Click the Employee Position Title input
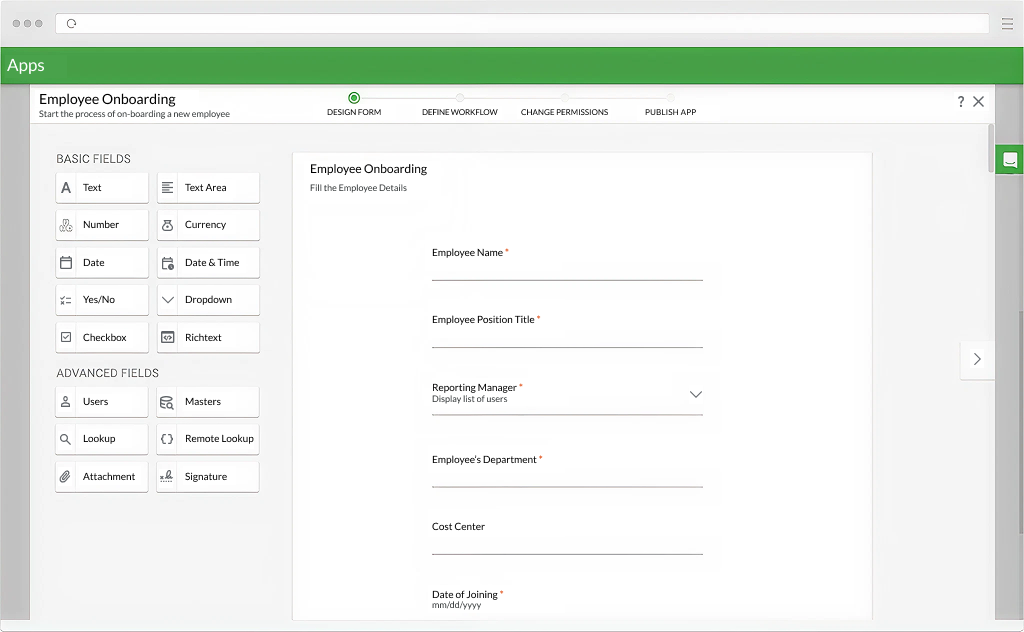 pos(567,339)
